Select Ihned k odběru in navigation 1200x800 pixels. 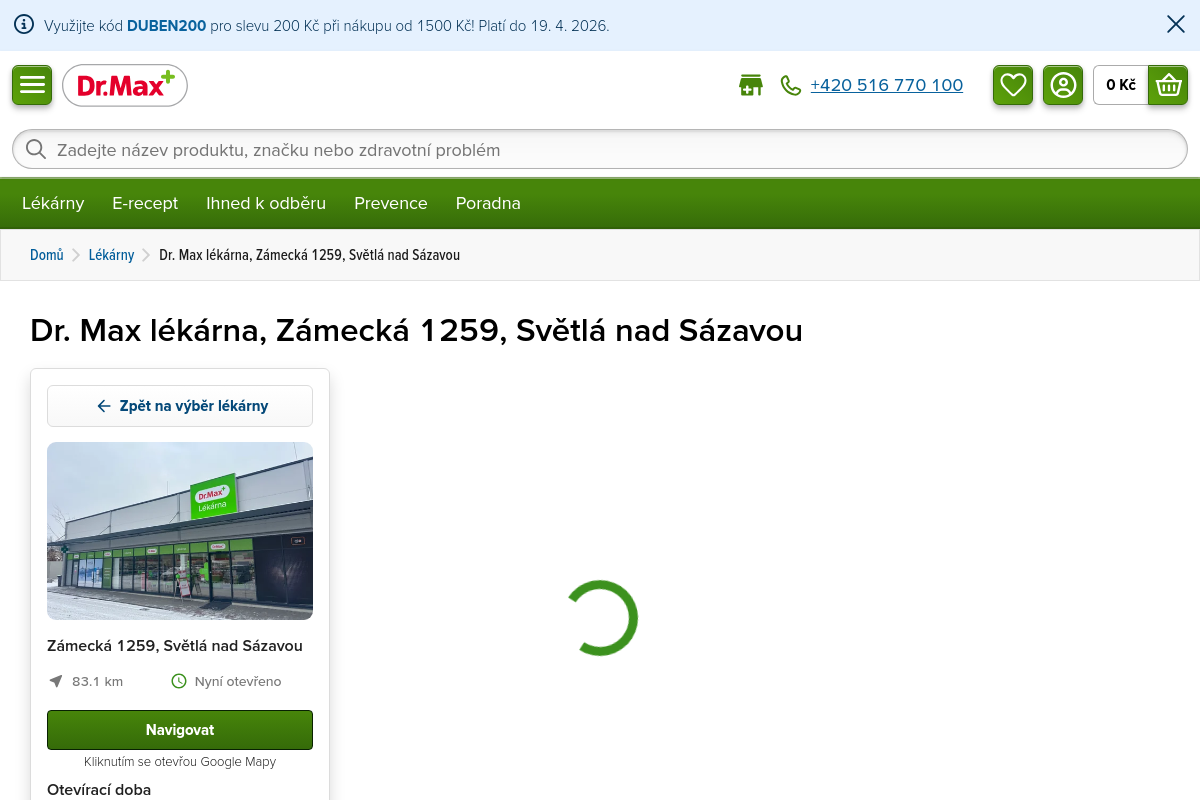click(x=266, y=203)
